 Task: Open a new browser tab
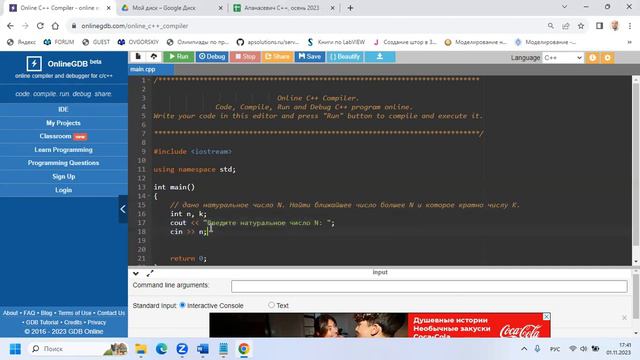point(350,8)
